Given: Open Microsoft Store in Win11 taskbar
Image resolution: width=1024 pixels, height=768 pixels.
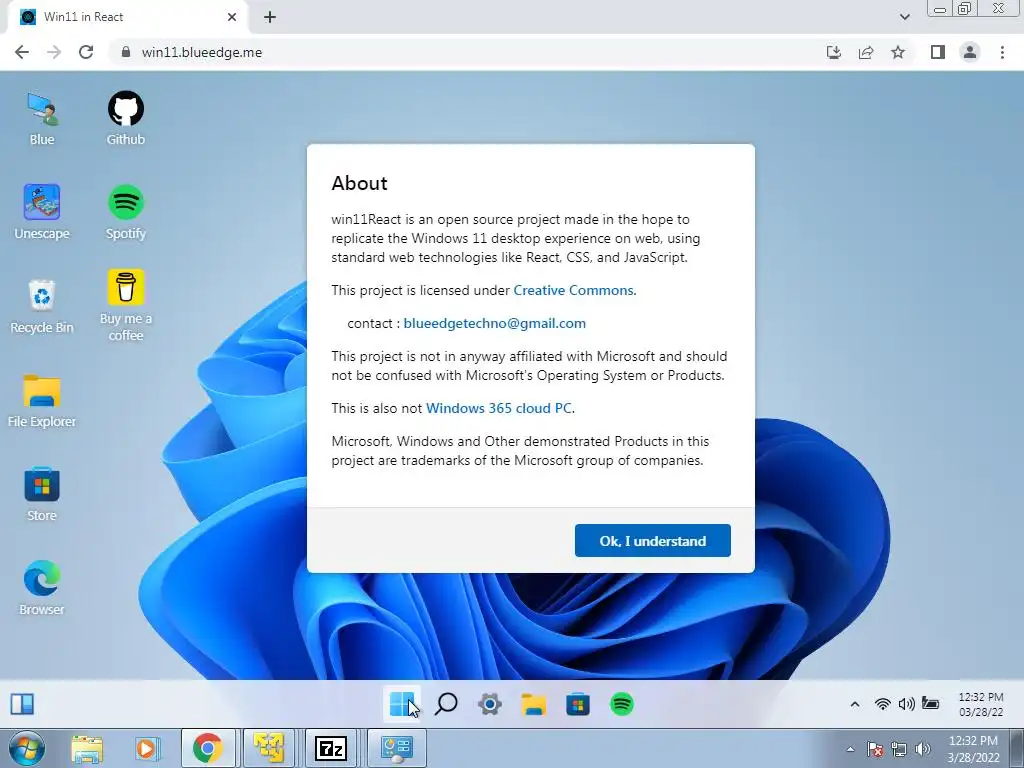Looking at the screenshot, I should (x=578, y=704).
